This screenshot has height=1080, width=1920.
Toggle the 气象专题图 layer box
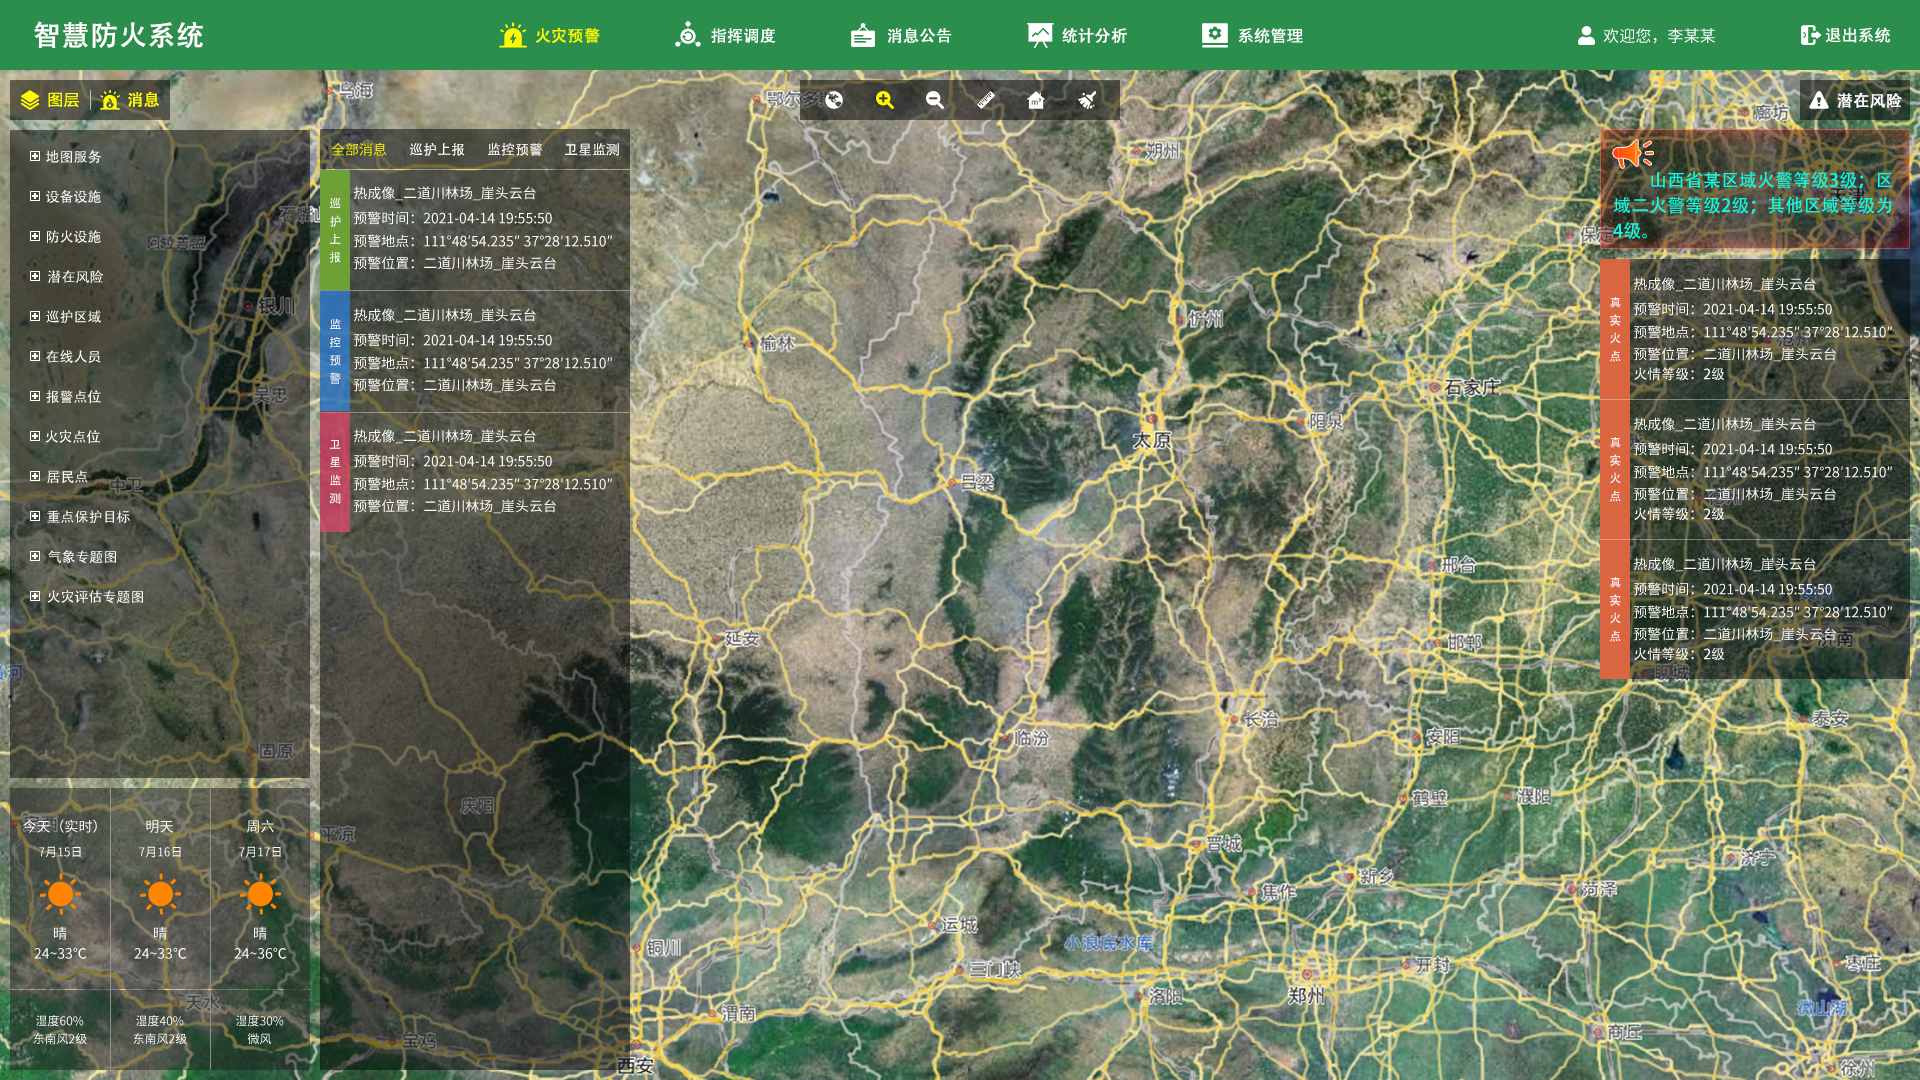(35, 556)
